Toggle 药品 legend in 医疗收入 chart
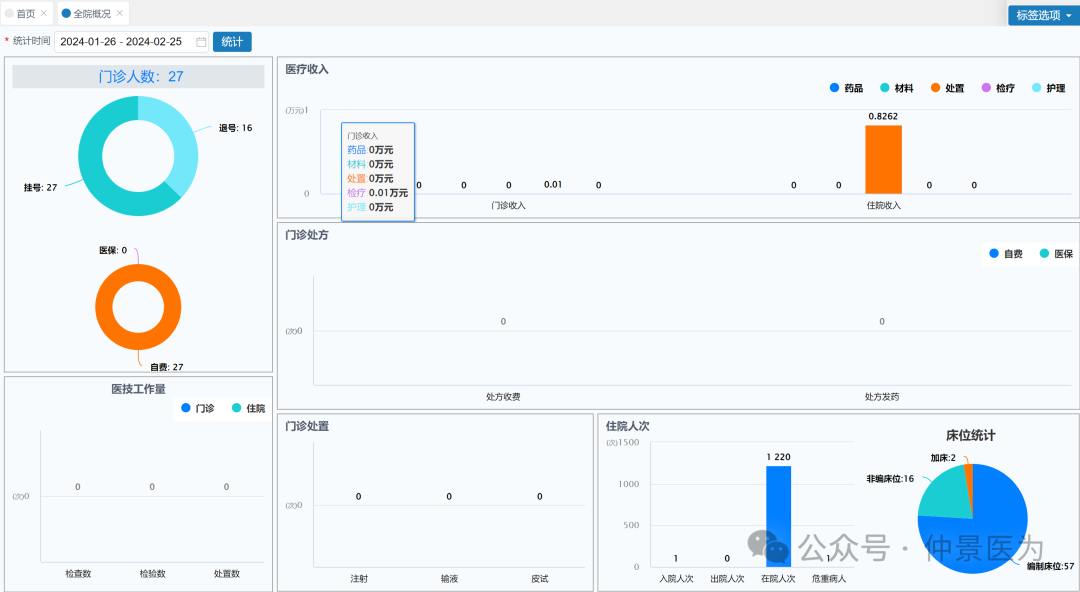The height and width of the screenshot is (592, 1080). point(845,88)
